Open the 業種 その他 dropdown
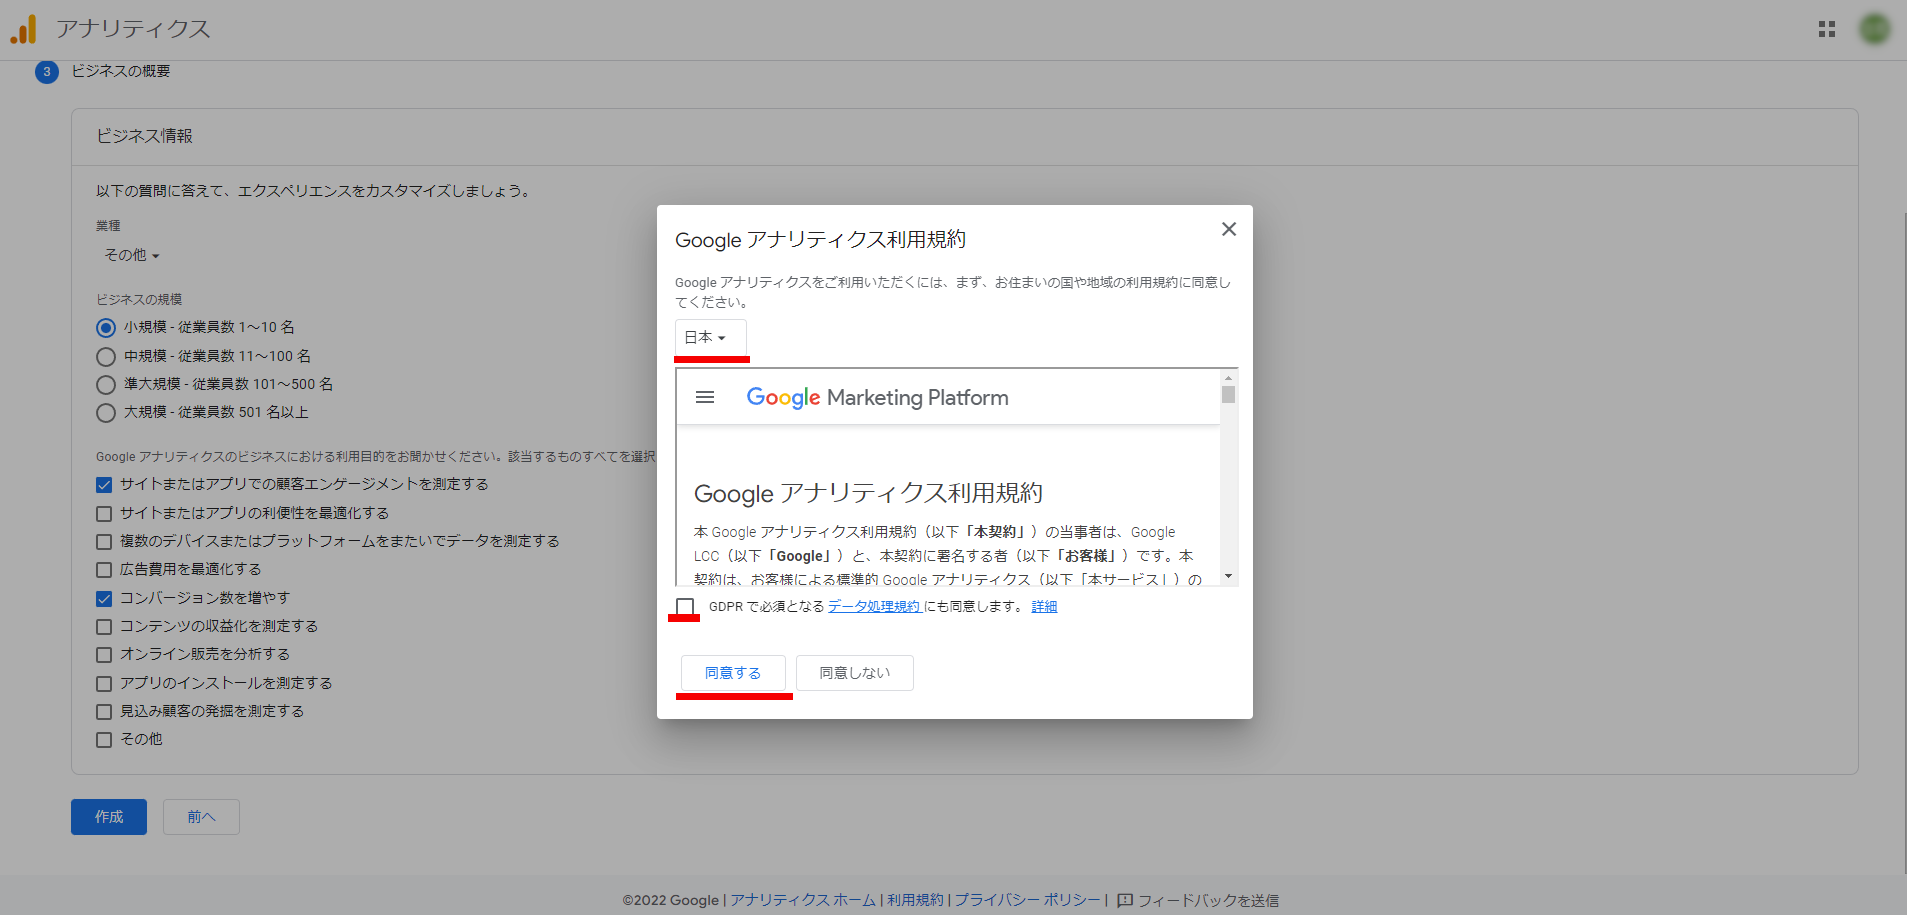Viewport: 1907px width, 915px height. pos(132,255)
